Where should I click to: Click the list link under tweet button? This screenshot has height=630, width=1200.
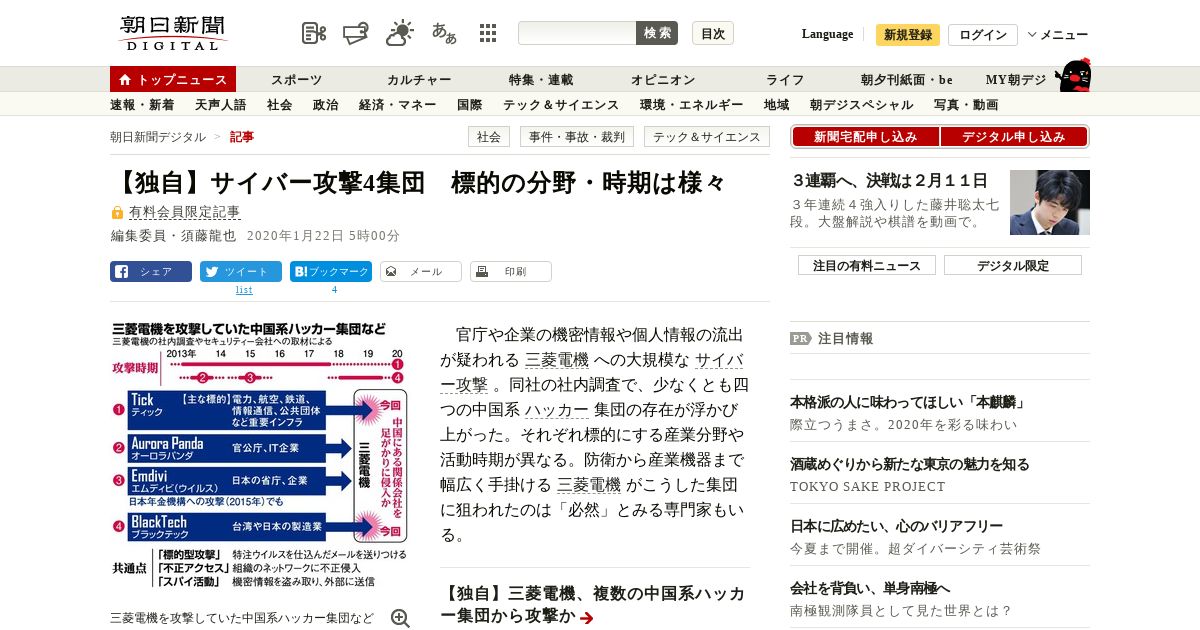(x=244, y=290)
